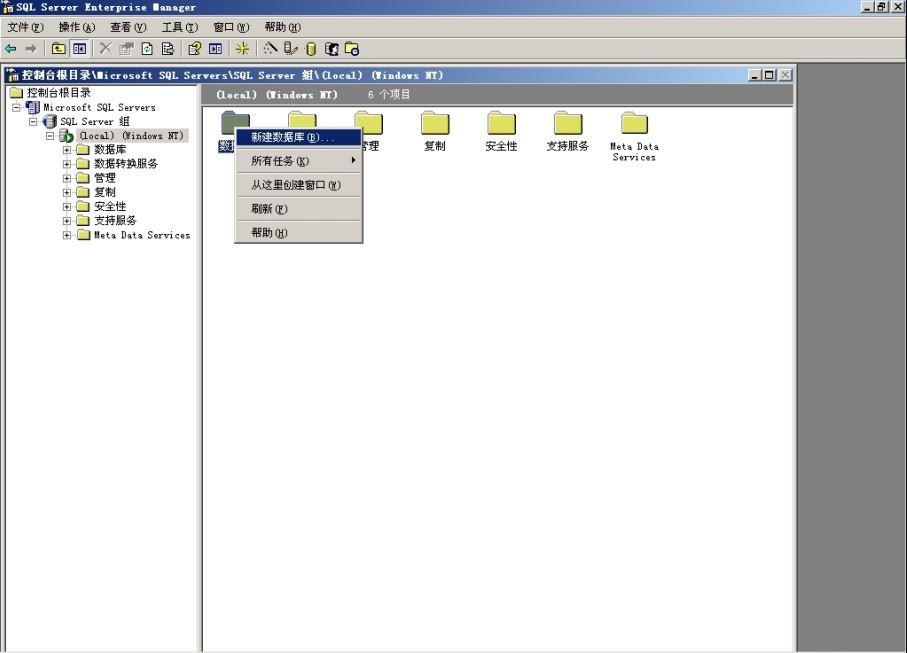Open the 操作 menu
Screen dimensions: 907x653
pos(76,27)
